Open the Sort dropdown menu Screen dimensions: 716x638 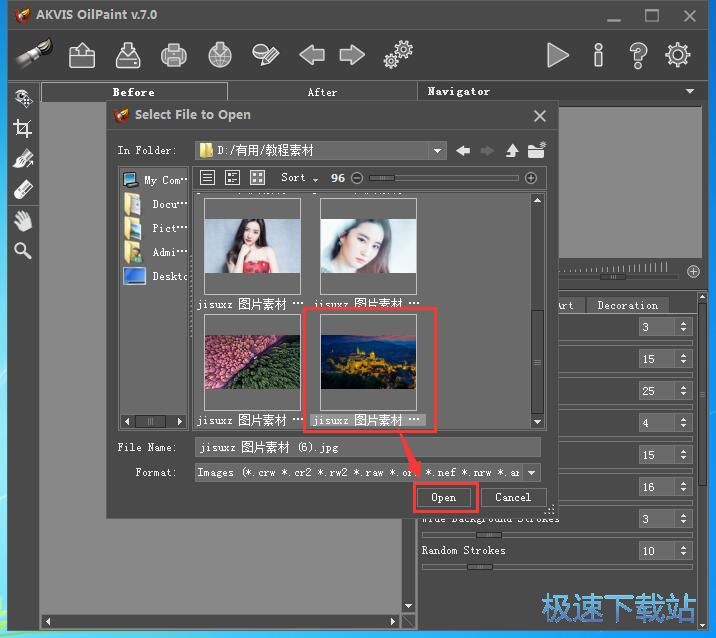[299, 178]
